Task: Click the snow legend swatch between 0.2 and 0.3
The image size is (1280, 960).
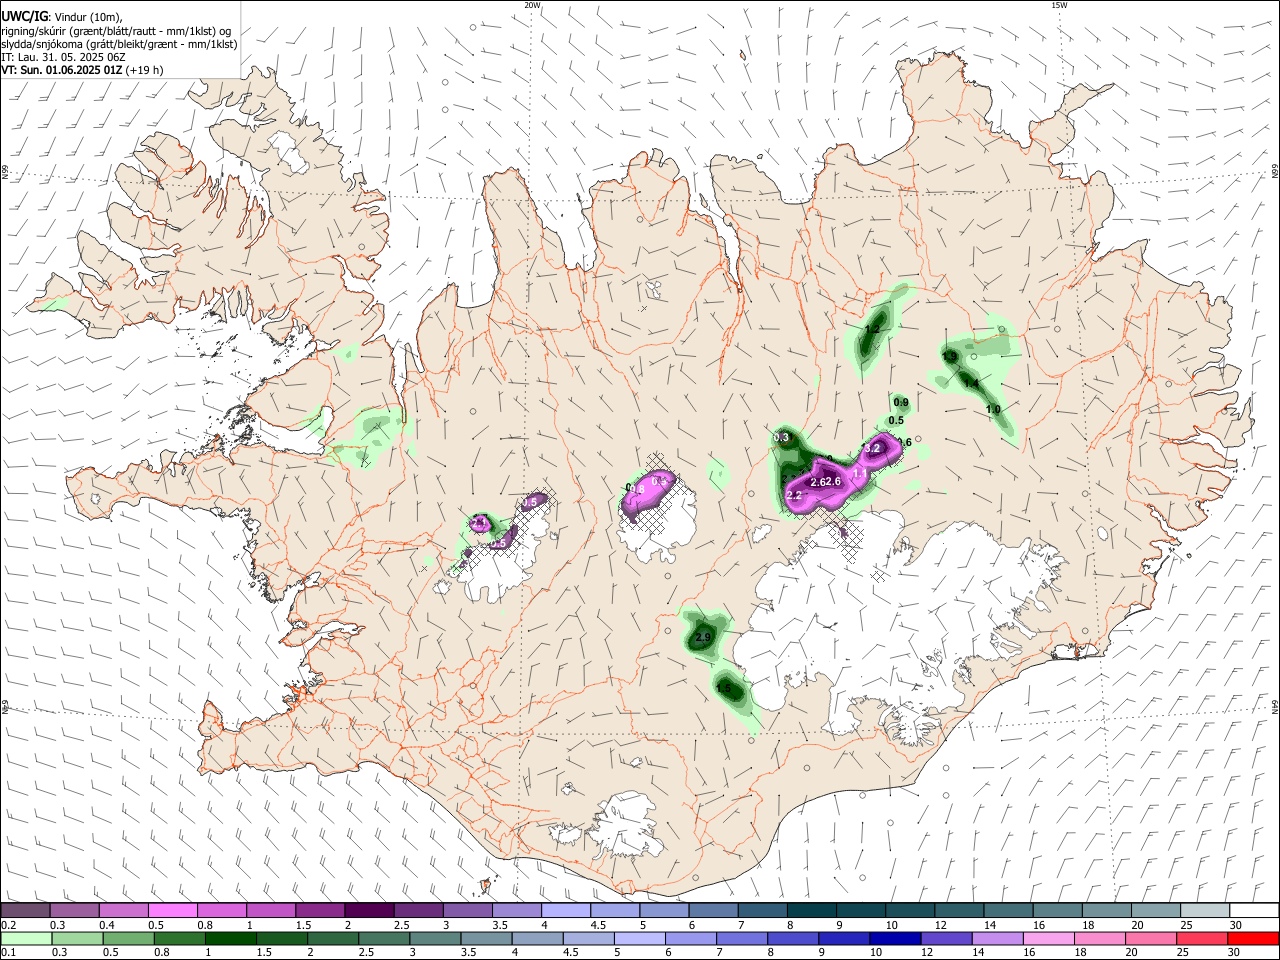Action: pos(25,910)
